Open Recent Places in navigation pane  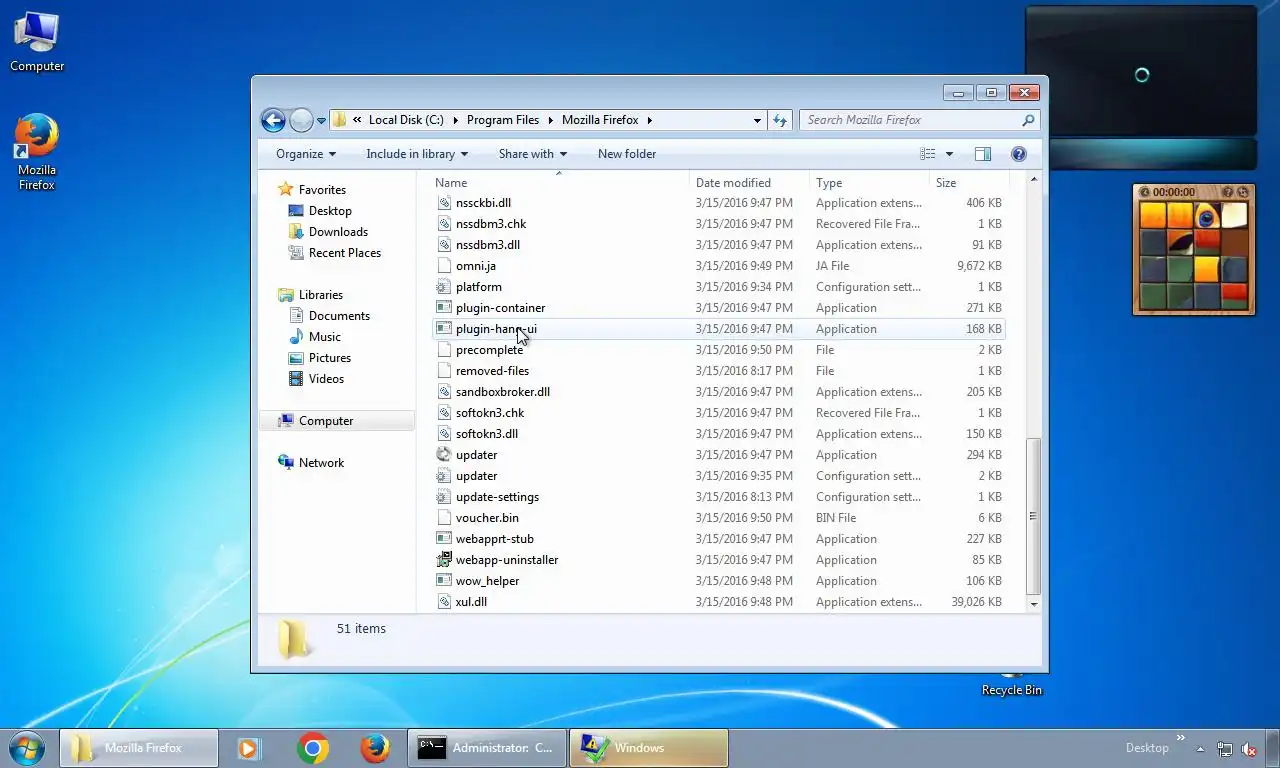click(x=345, y=253)
